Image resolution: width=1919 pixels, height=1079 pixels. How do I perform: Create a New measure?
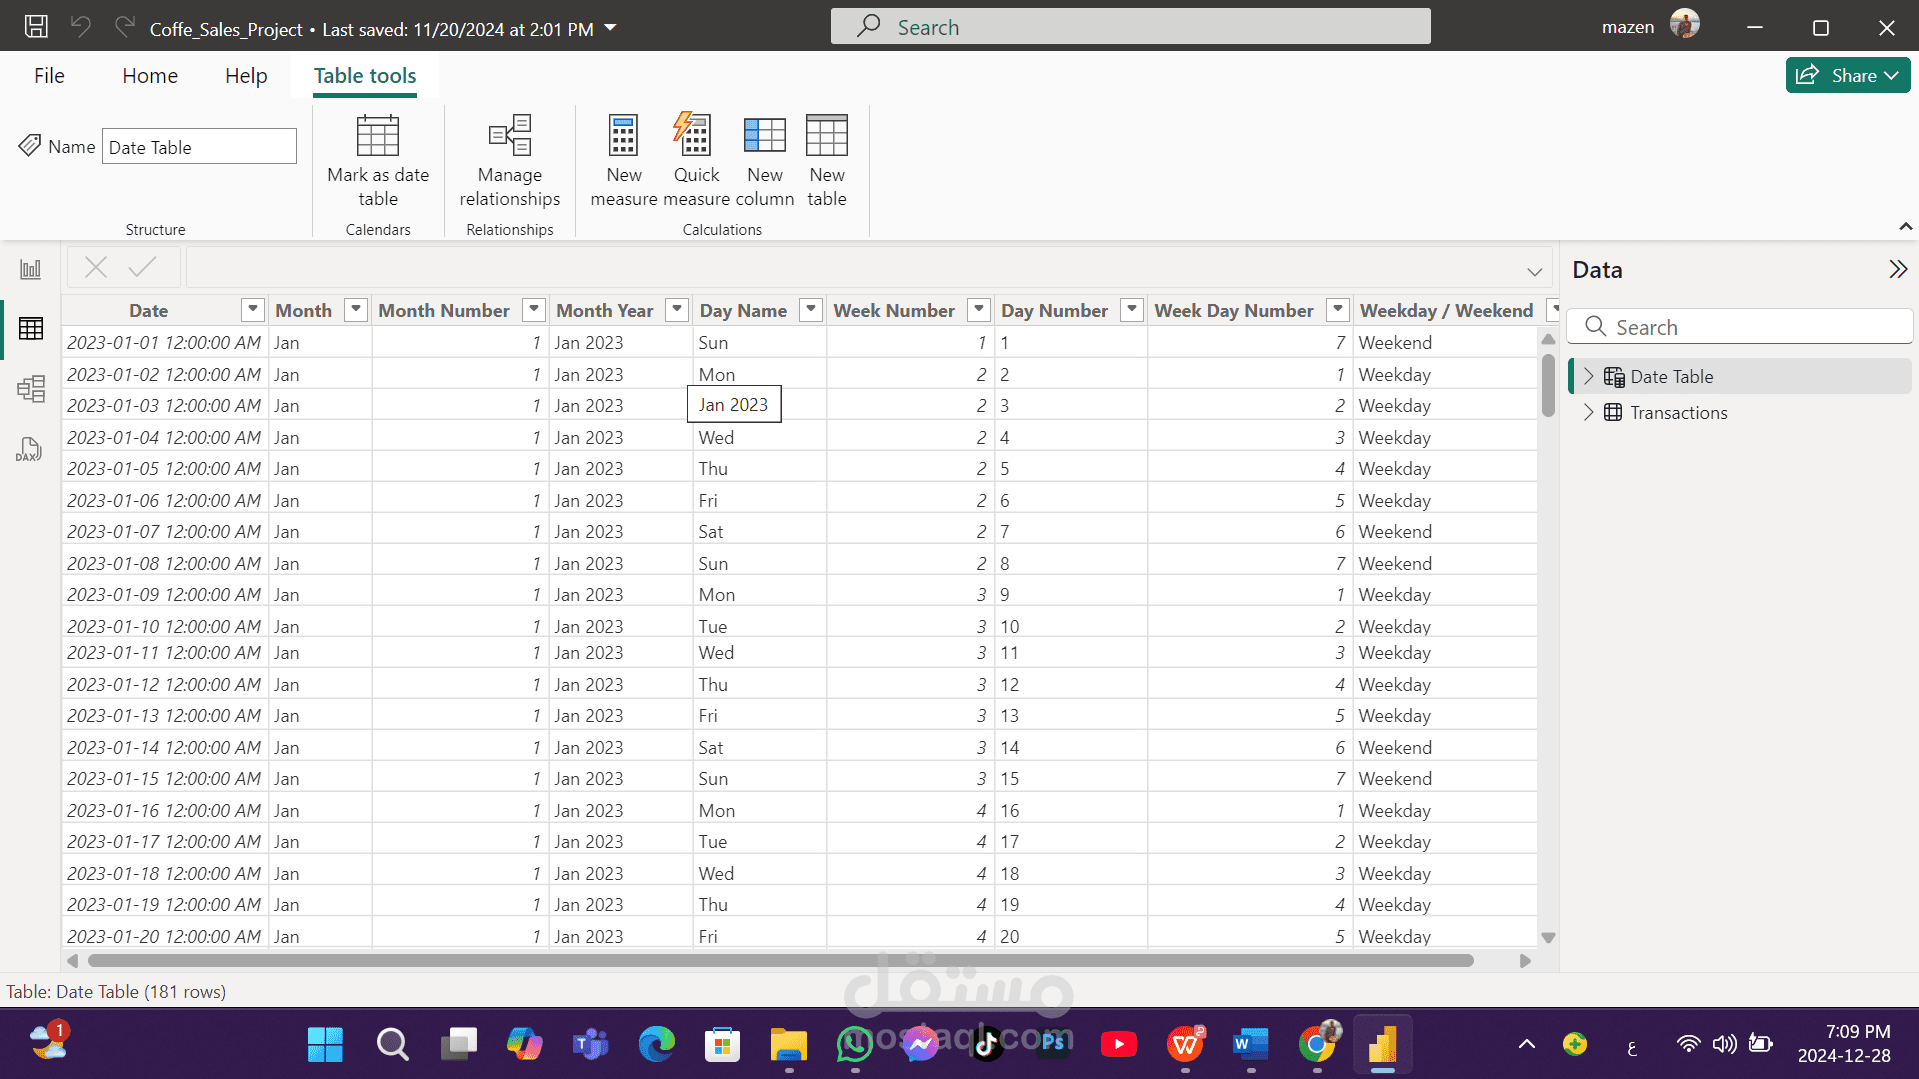click(624, 160)
